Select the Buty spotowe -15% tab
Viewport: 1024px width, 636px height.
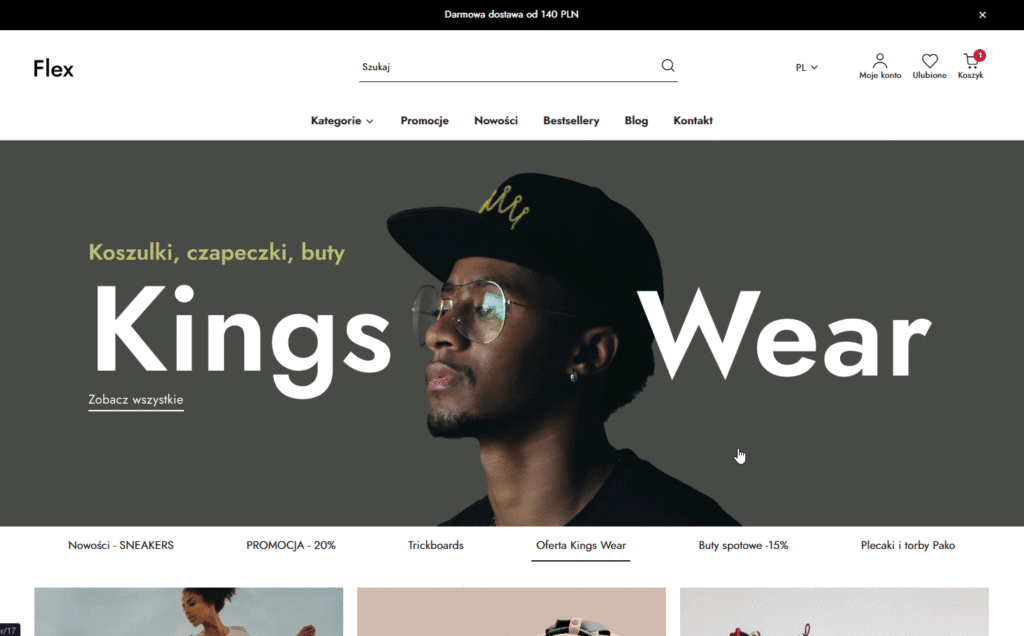pos(743,545)
